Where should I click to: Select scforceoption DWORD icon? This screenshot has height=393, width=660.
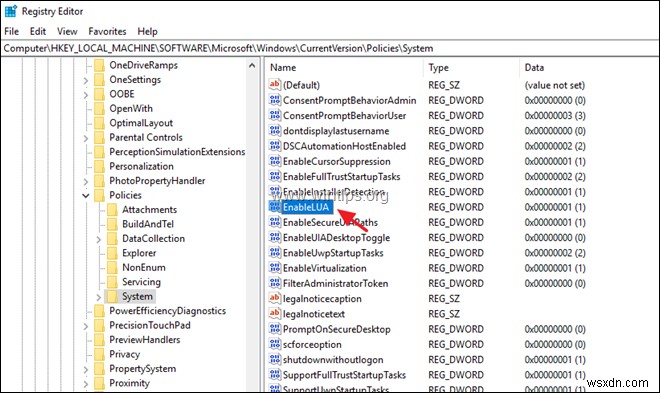(x=274, y=344)
